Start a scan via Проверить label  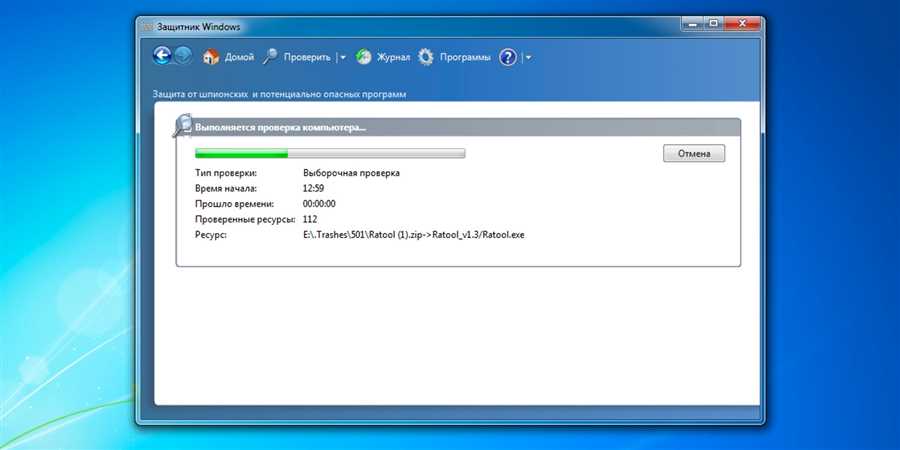tap(307, 57)
